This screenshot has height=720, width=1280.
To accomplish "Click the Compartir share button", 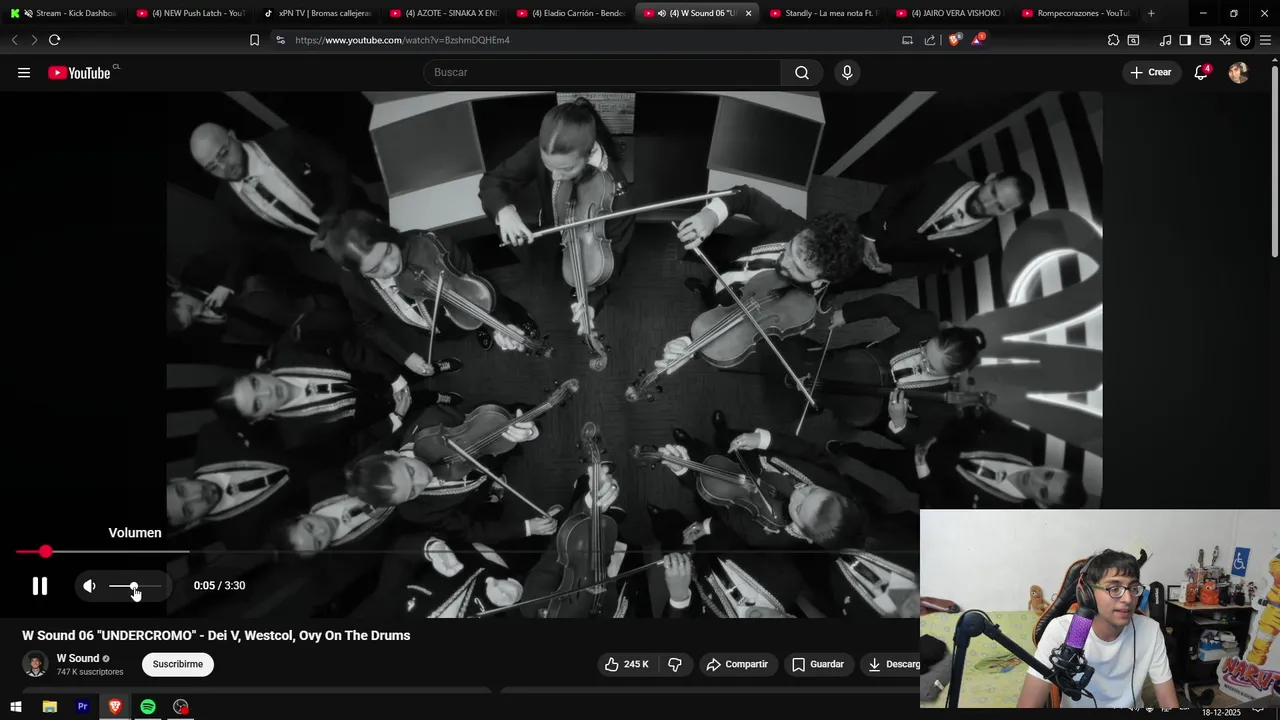I will (737, 664).
